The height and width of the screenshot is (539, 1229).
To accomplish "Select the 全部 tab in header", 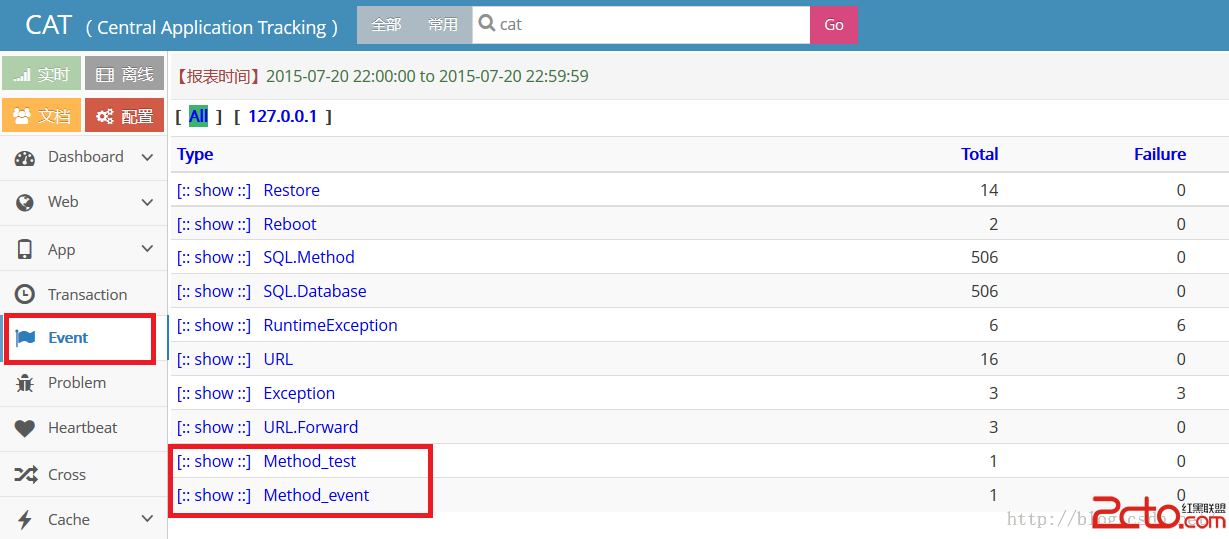I will point(386,25).
